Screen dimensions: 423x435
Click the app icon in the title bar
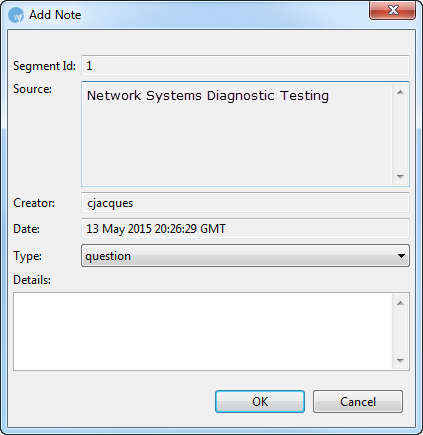pos(16,15)
